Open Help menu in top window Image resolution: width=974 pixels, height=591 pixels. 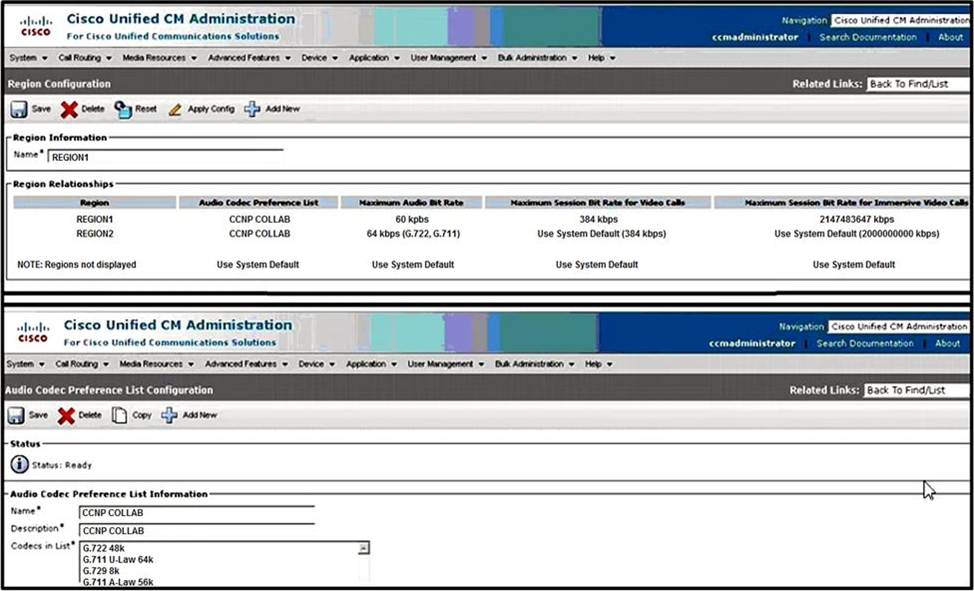coord(601,58)
